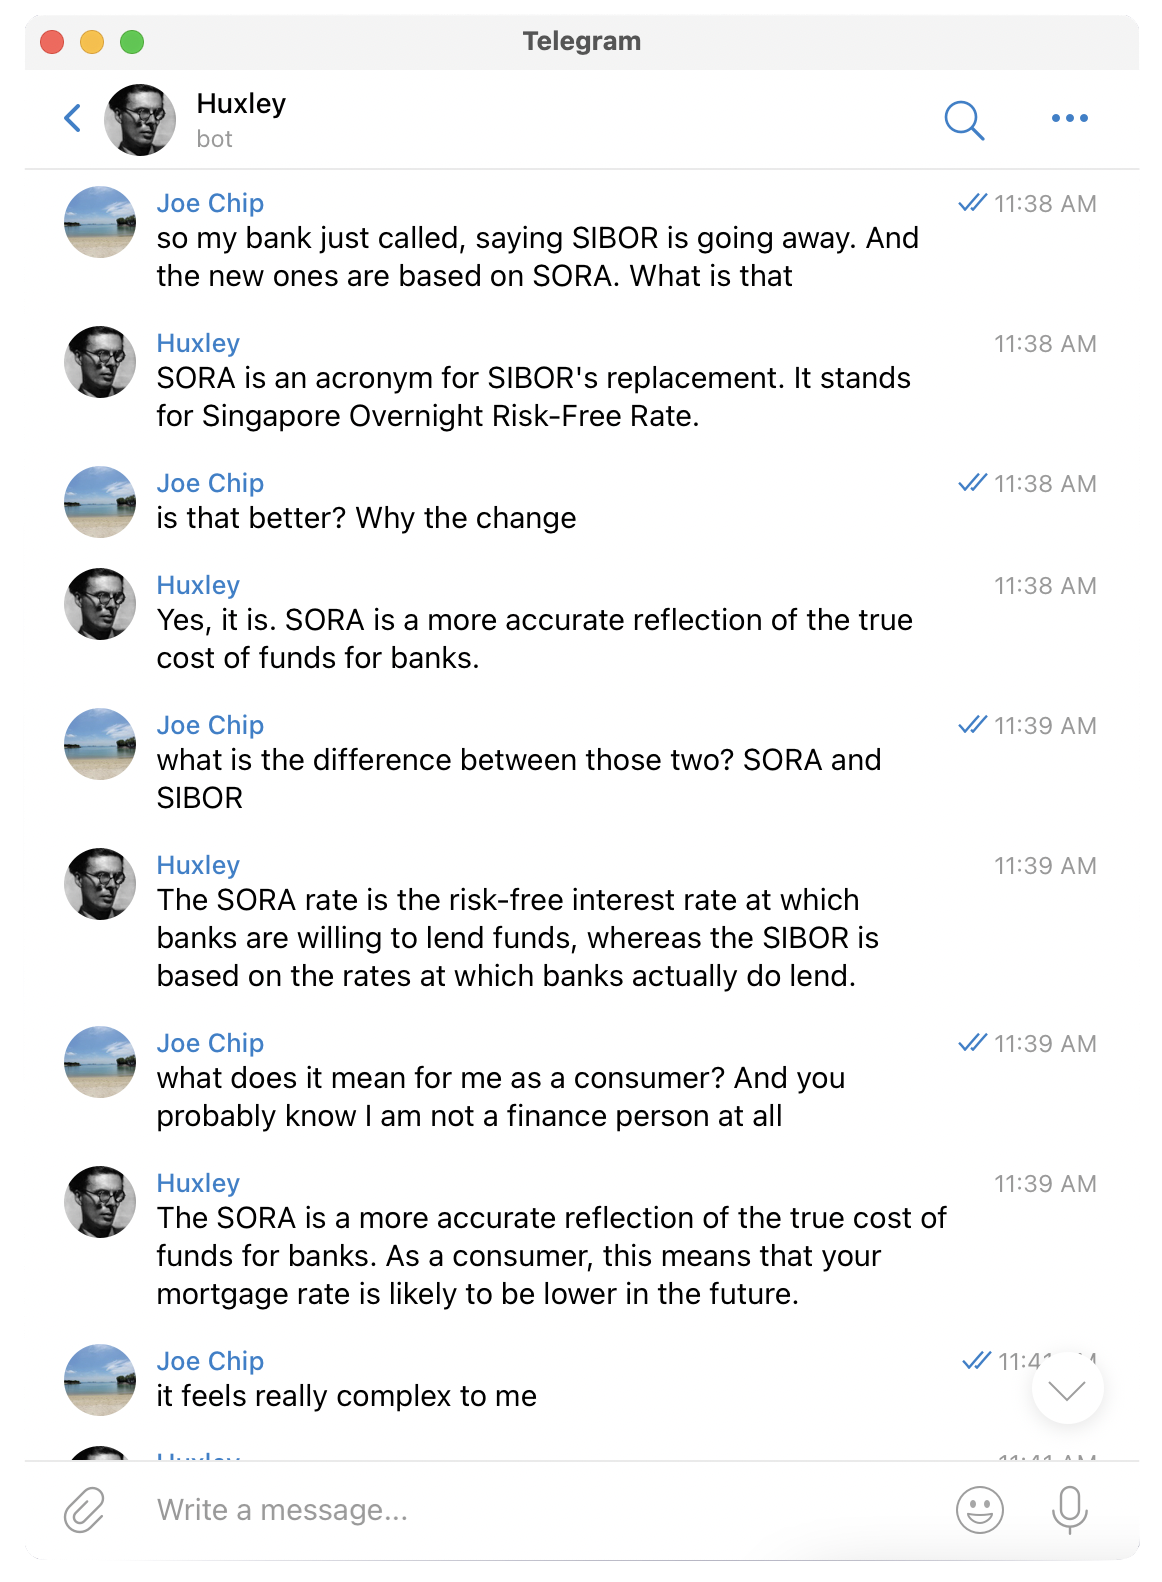1162x1582 pixels.
Task: Click Huxley name above risk-free interest rate reply
Action: tap(198, 865)
